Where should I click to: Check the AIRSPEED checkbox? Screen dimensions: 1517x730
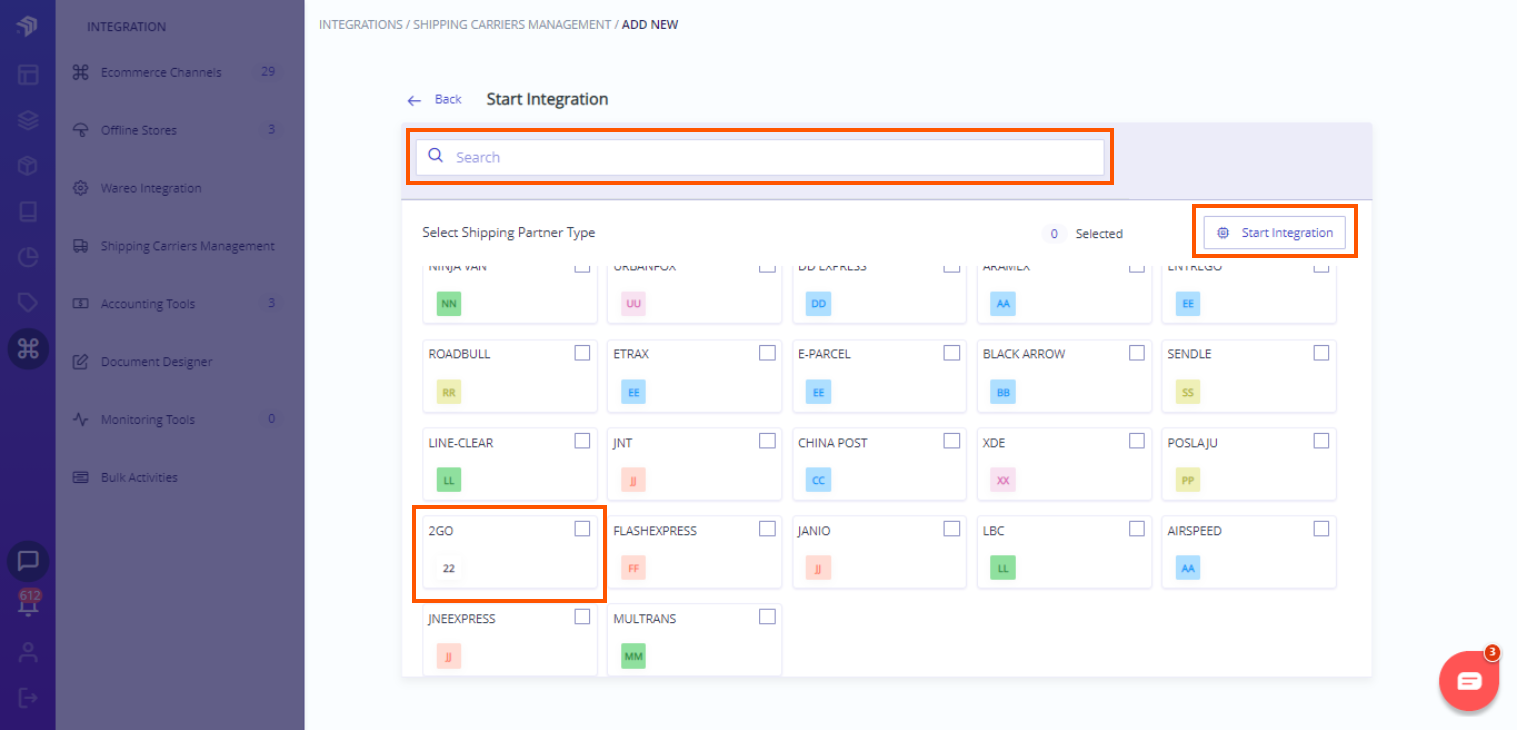click(1321, 529)
